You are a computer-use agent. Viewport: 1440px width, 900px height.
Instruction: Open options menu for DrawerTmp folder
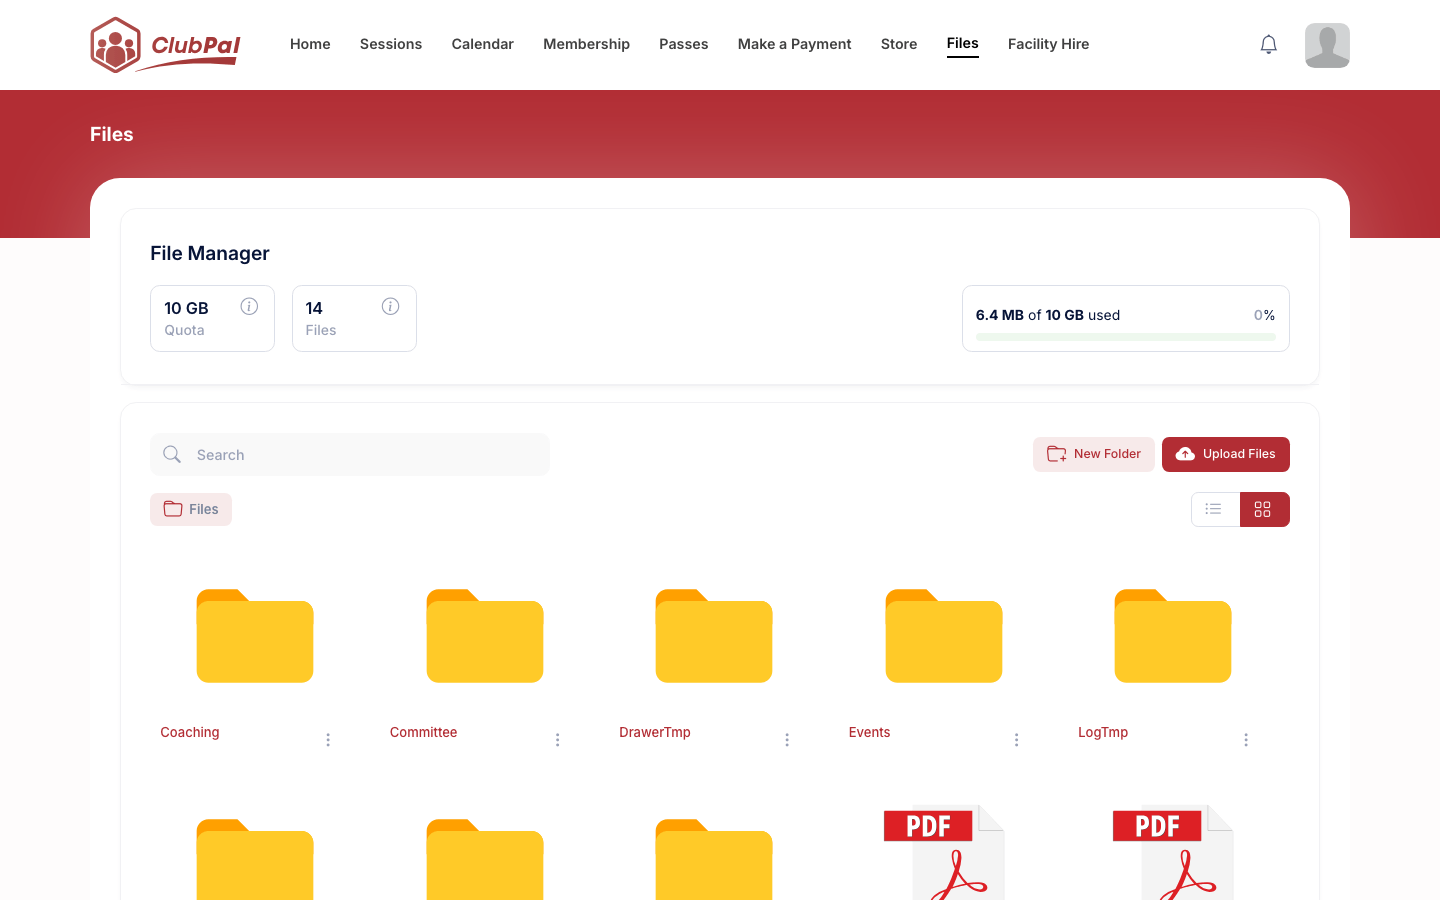pyautogui.click(x=787, y=740)
